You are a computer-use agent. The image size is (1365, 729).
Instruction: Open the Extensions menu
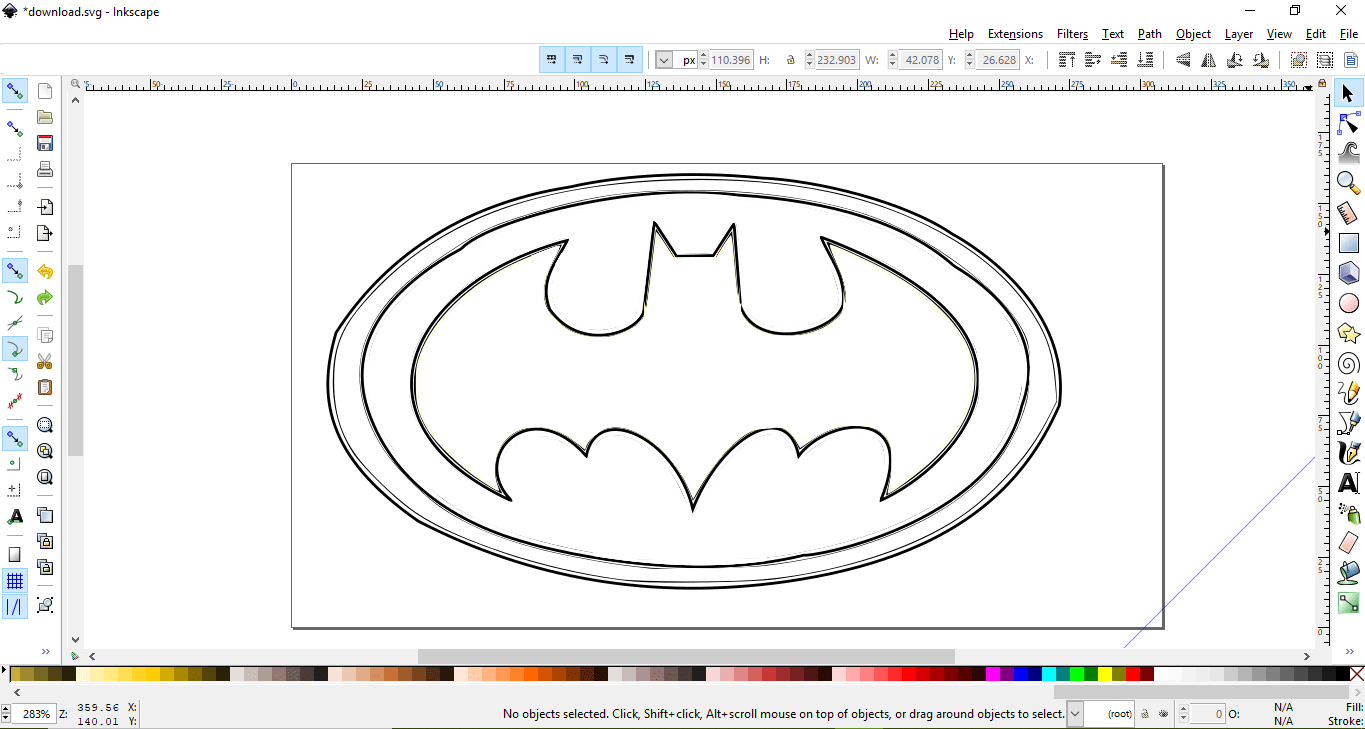point(1015,34)
